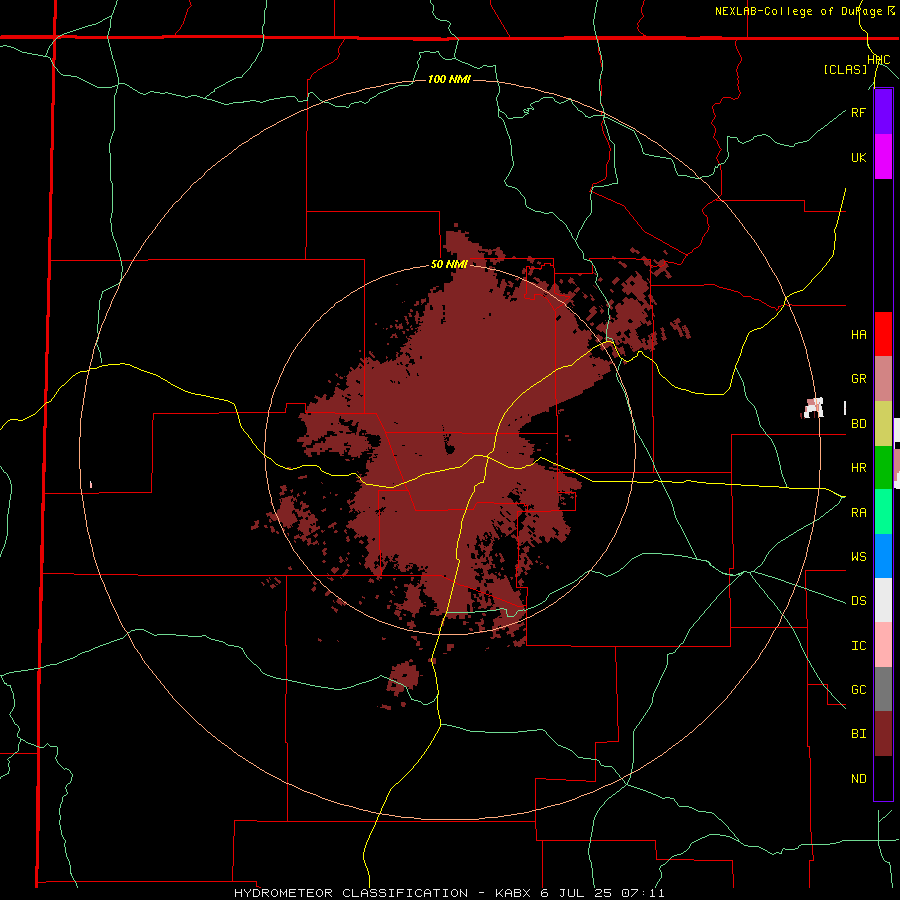Click the [CLAS] legend header

click(x=845, y=70)
